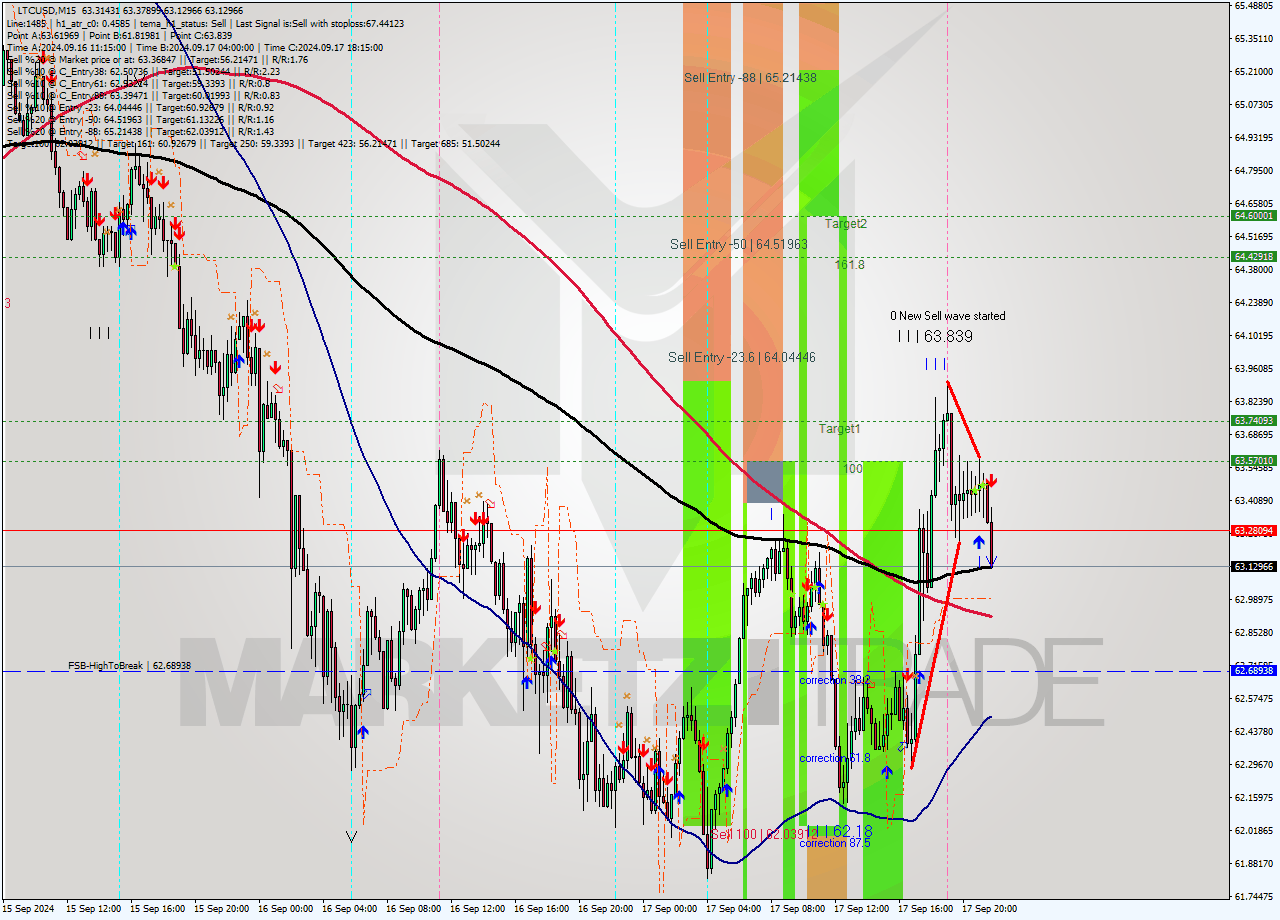
Task: Click the 61.74475 price axis value
Action: coord(1253,896)
